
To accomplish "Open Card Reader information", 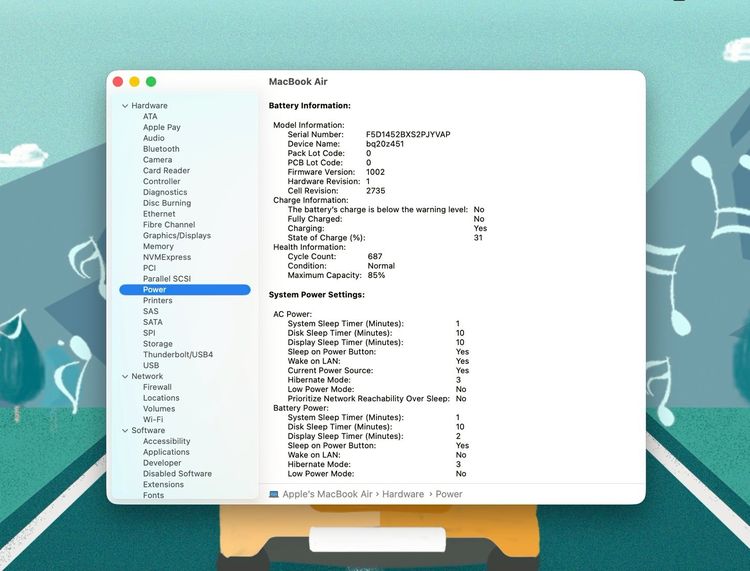I will [166, 170].
